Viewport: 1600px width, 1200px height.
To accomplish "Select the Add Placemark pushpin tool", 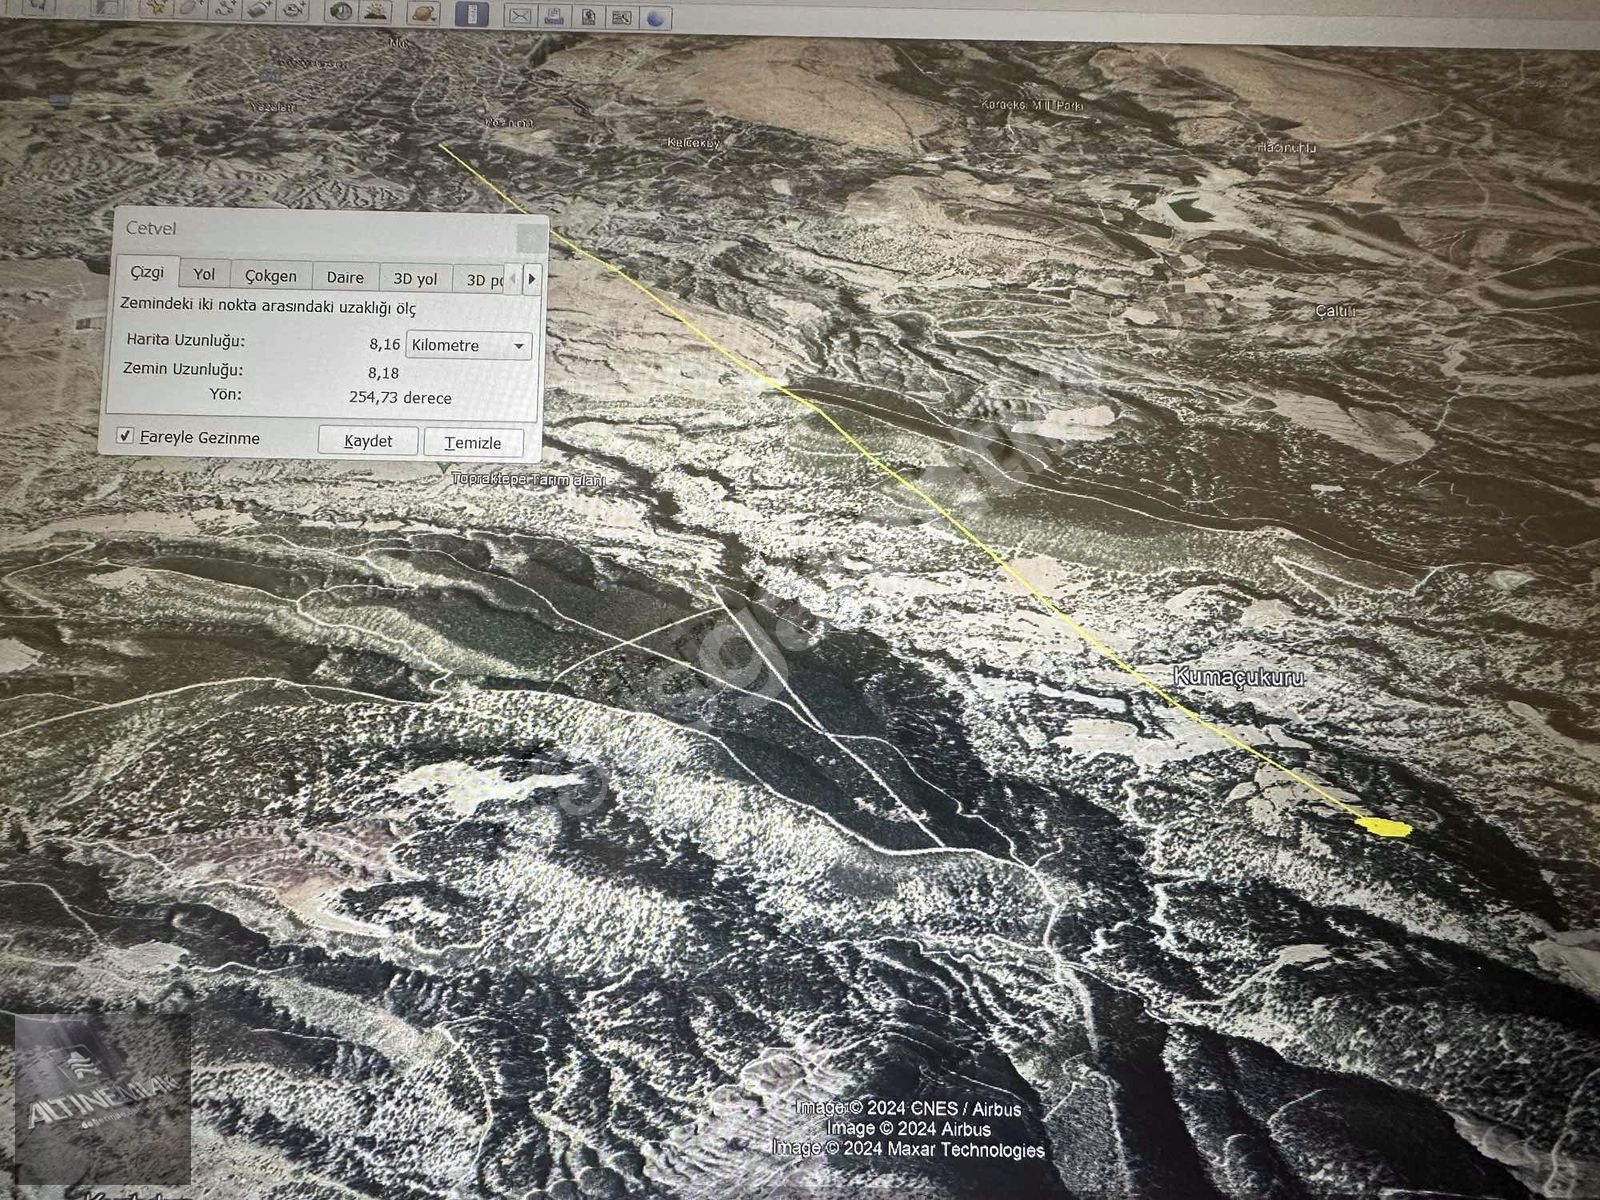I will [x=156, y=9].
